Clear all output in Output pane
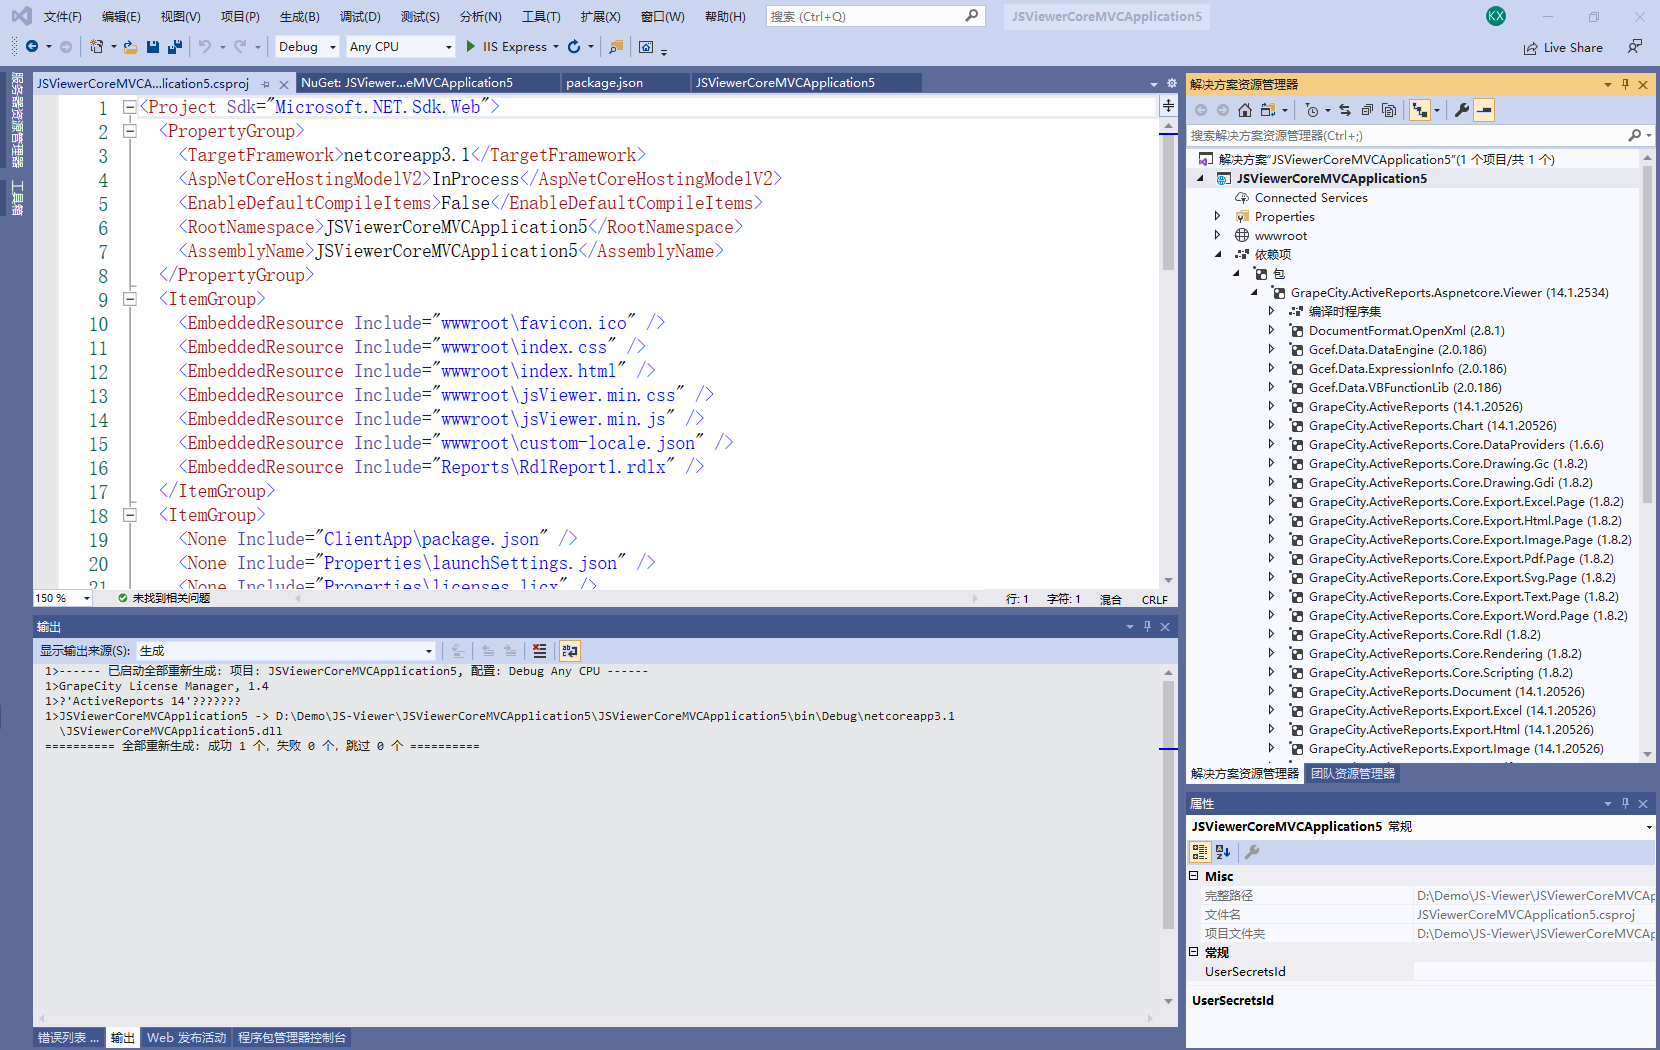Viewport: 1660px width, 1050px height. [x=540, y=651]
